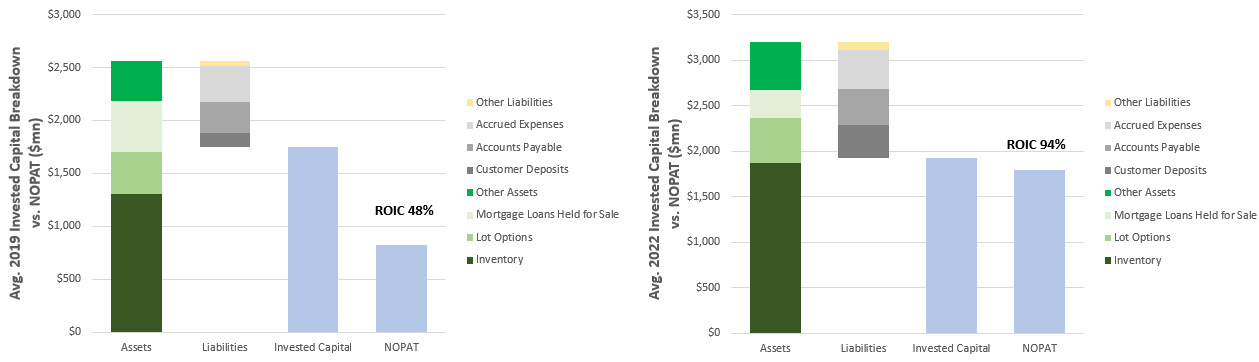Click Accrued Expenses legend text in 2022 chart
This screenshot has height=362, width=1259.
click(1157, 125)
